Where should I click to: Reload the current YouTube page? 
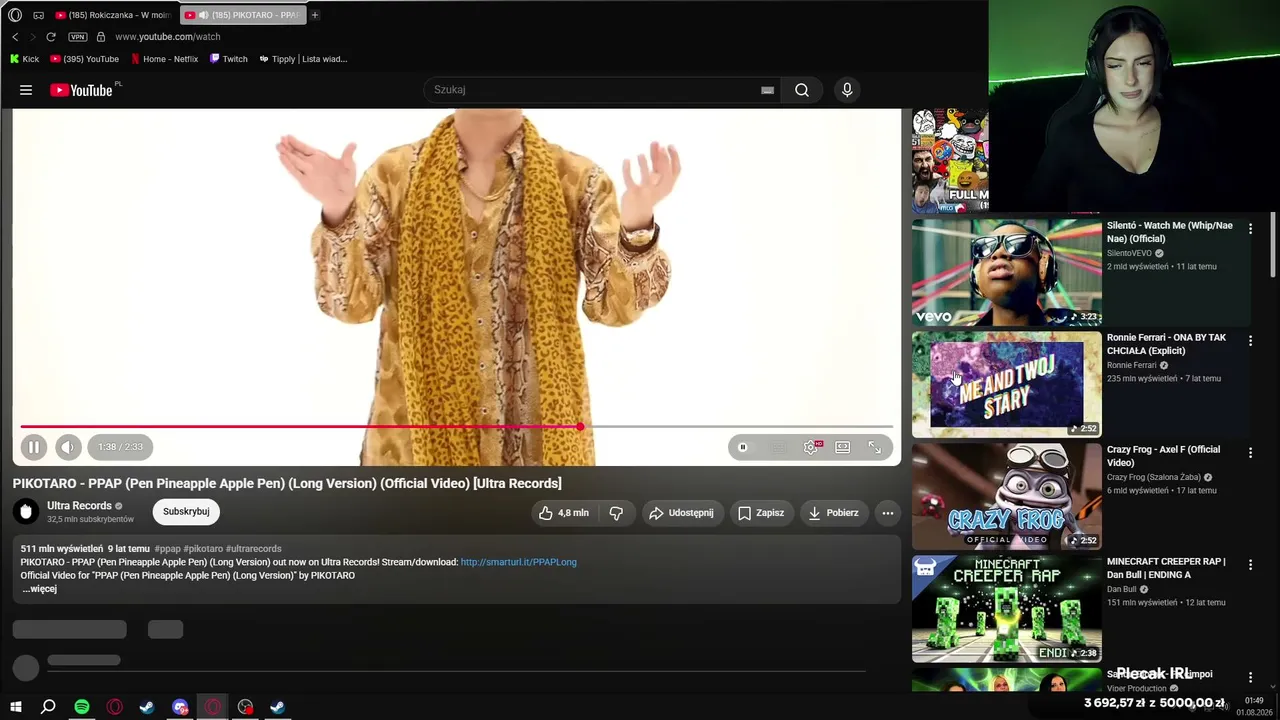click(51, 37)
